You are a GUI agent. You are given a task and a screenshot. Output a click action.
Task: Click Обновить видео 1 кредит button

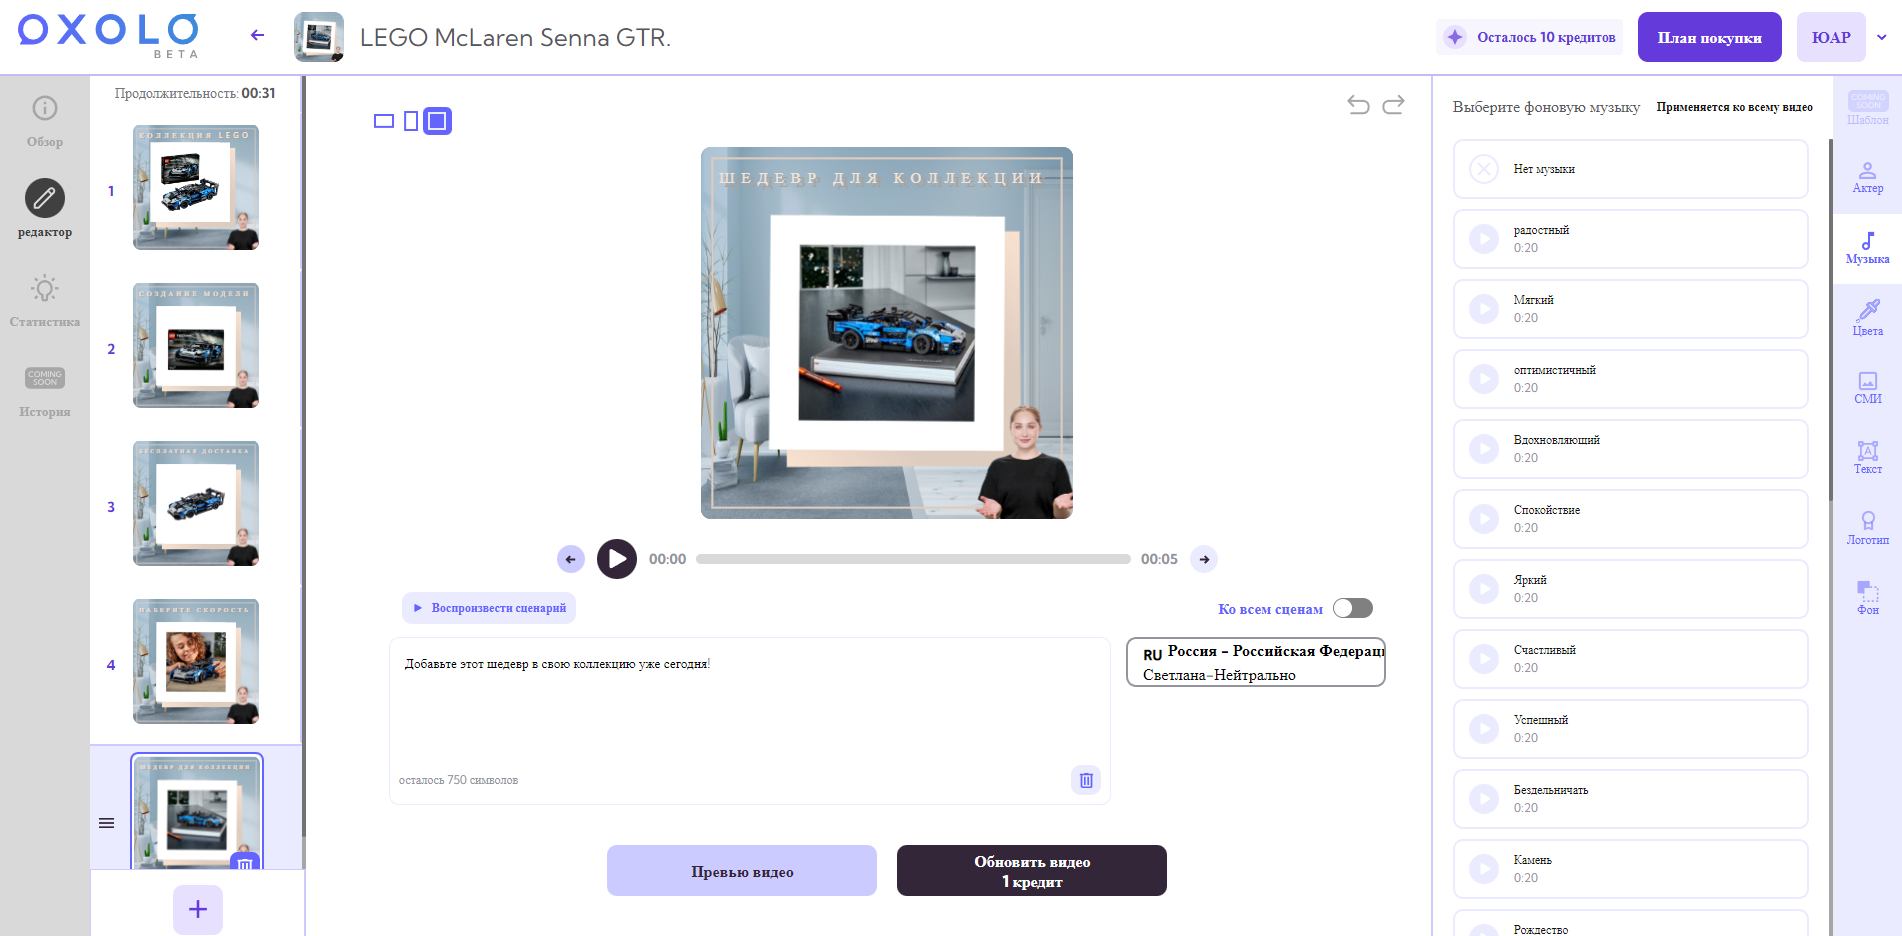(x=1032, y=871)
